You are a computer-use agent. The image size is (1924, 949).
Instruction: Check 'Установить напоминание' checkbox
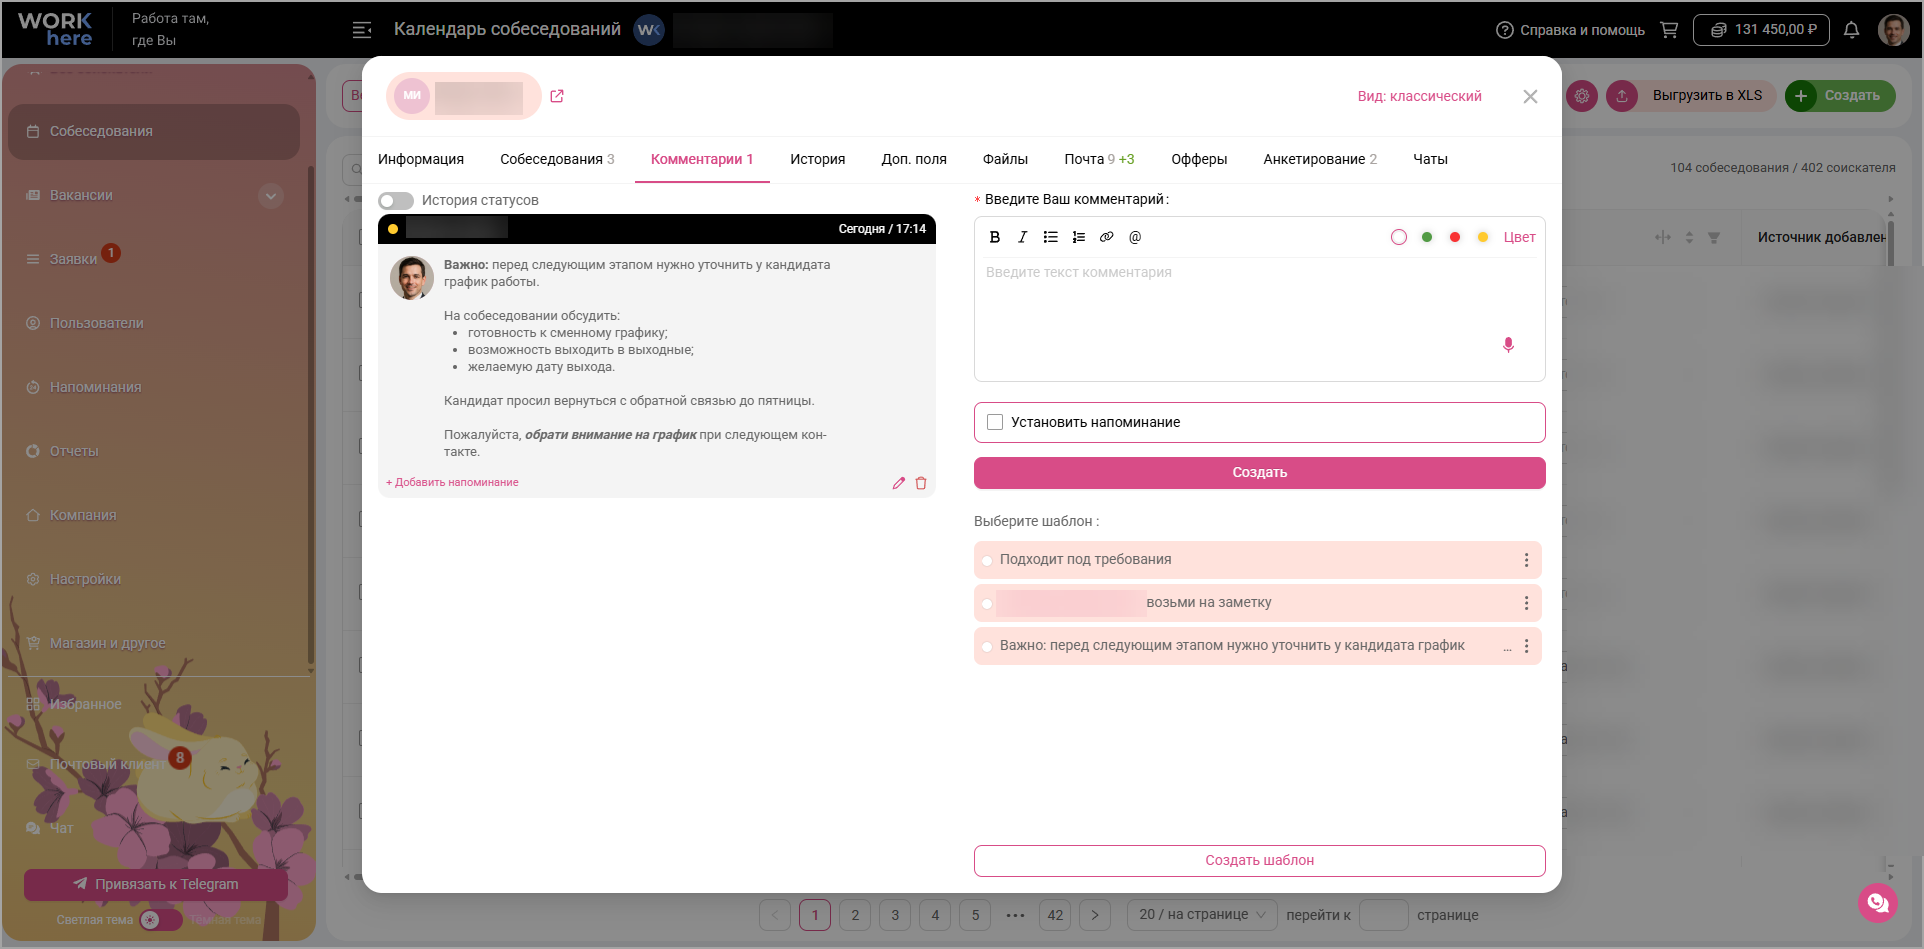click(x=995, y=422)
